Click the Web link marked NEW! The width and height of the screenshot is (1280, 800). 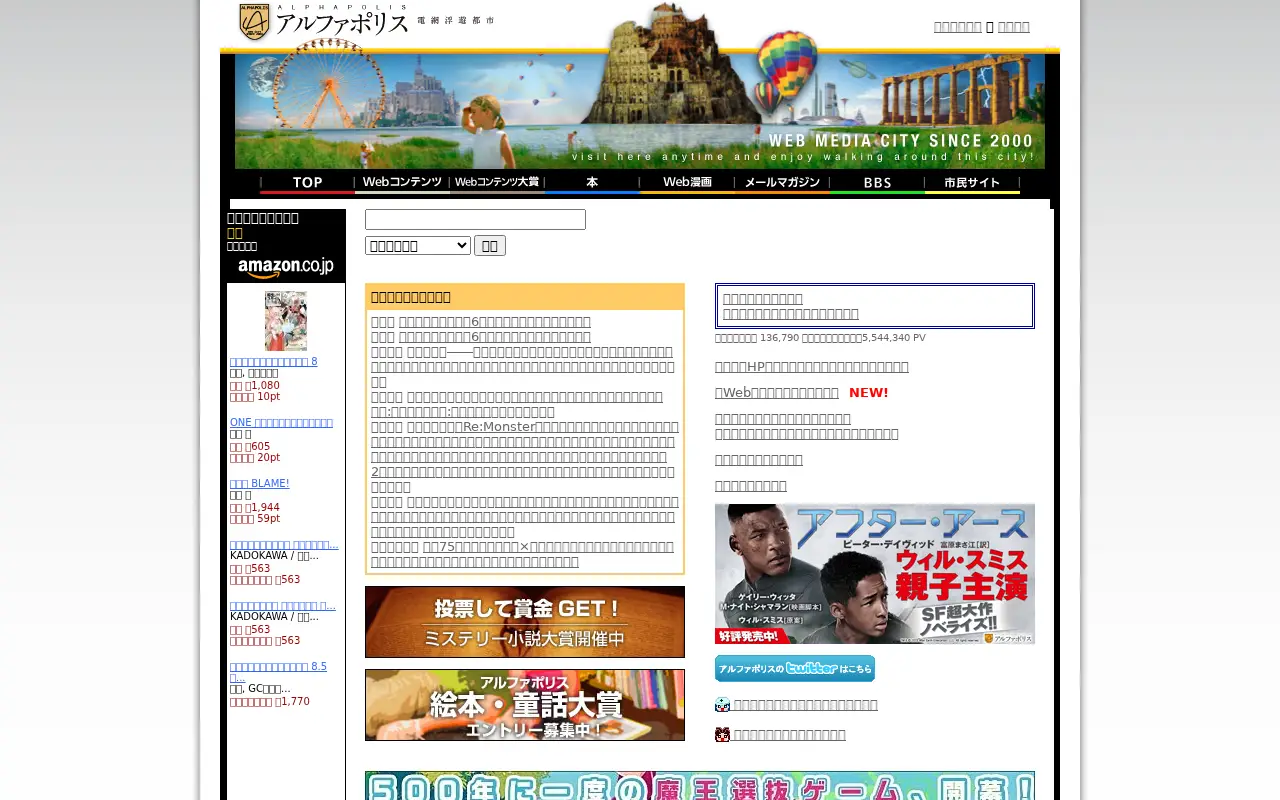click(777, 393)
